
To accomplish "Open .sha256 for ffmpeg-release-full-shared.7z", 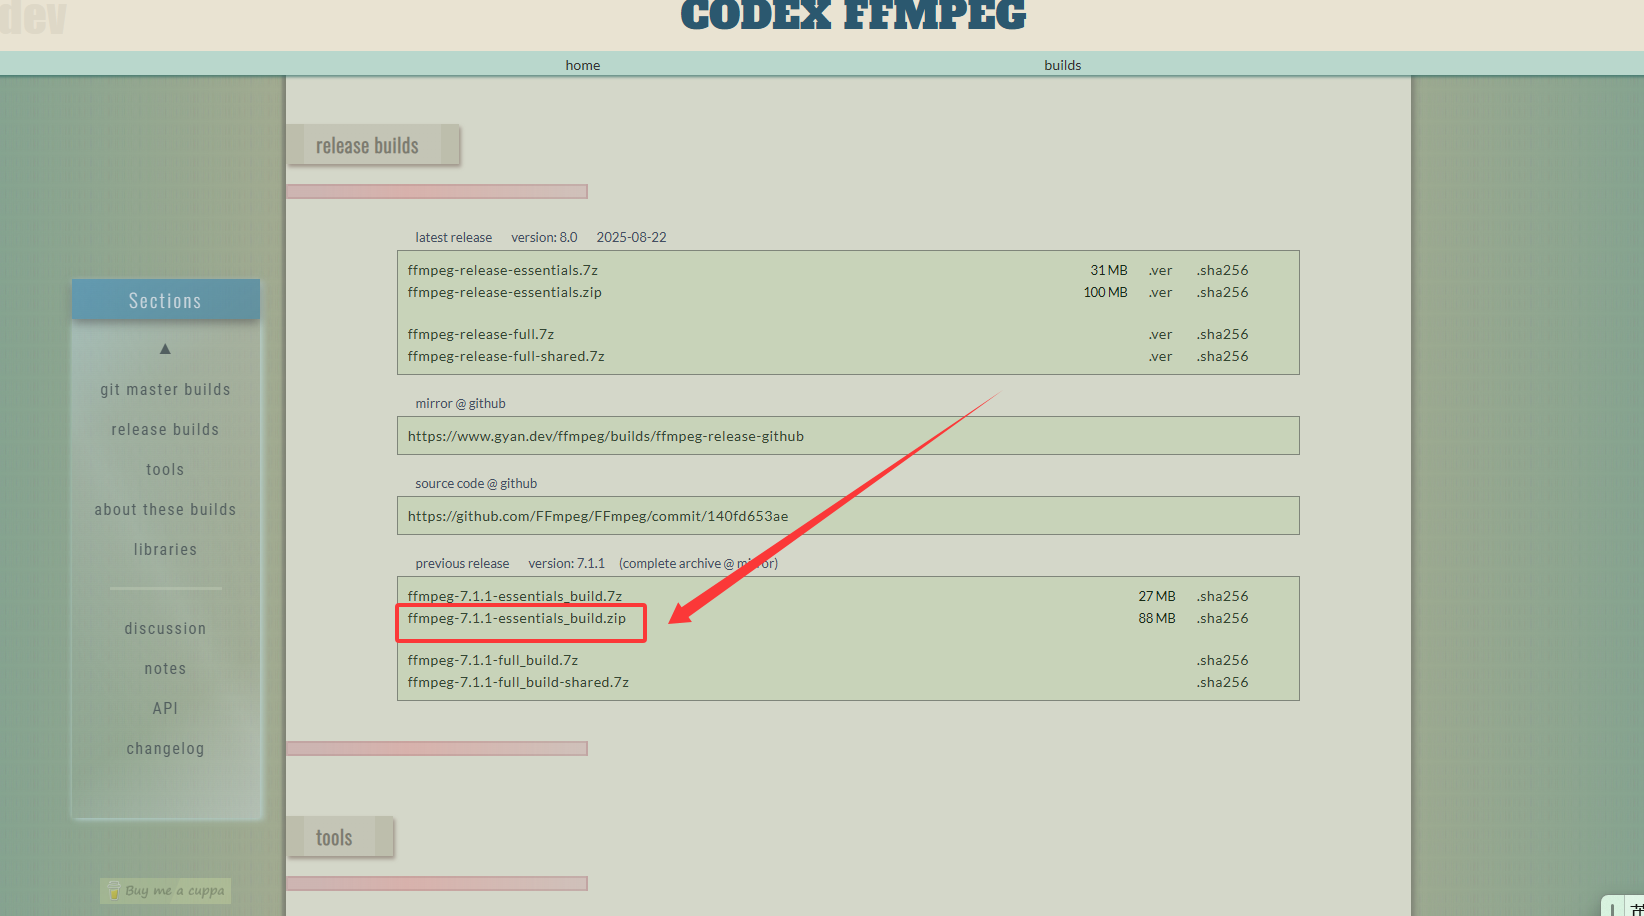I will (x=1222, y=357).
